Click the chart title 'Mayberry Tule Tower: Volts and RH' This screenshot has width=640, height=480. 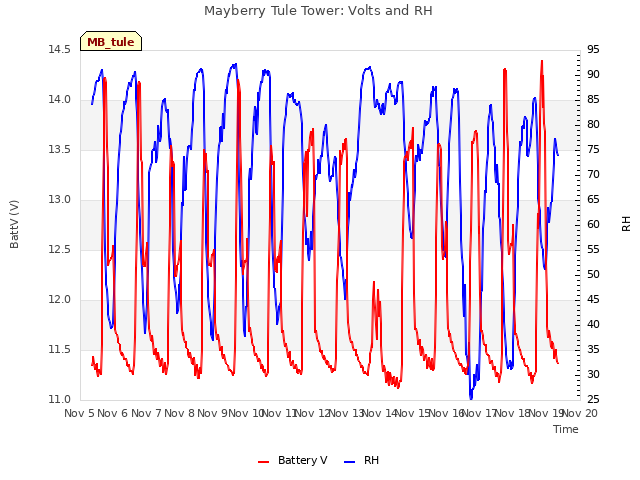318,11
